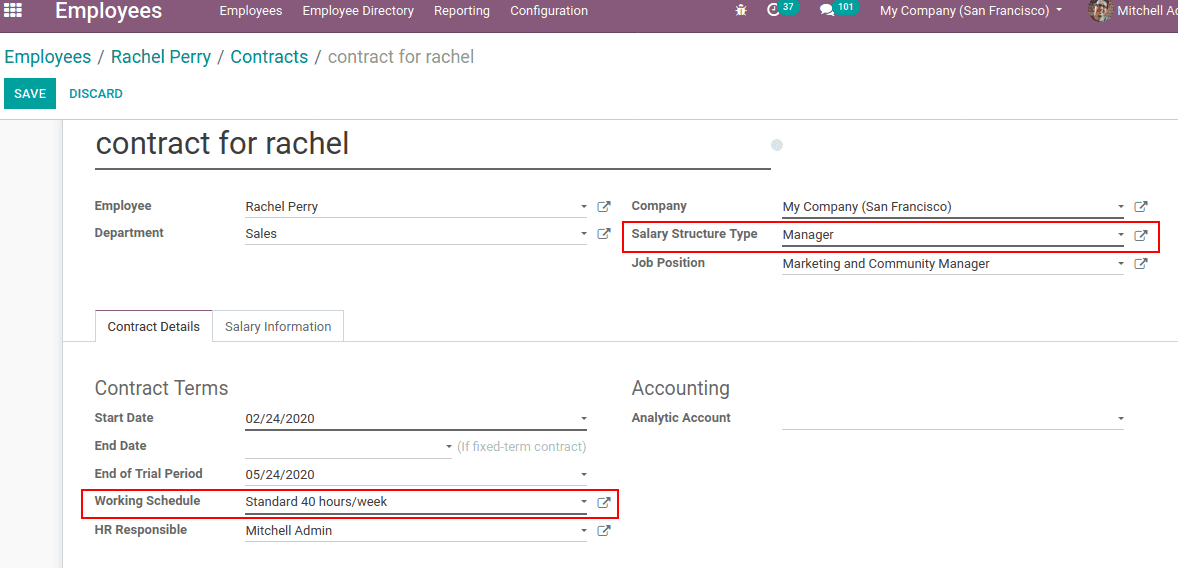Expand the HR Responsible dropdown arrow
Image resolution: width=1178 pixels, height=568 pixels.
coord(584,530)
